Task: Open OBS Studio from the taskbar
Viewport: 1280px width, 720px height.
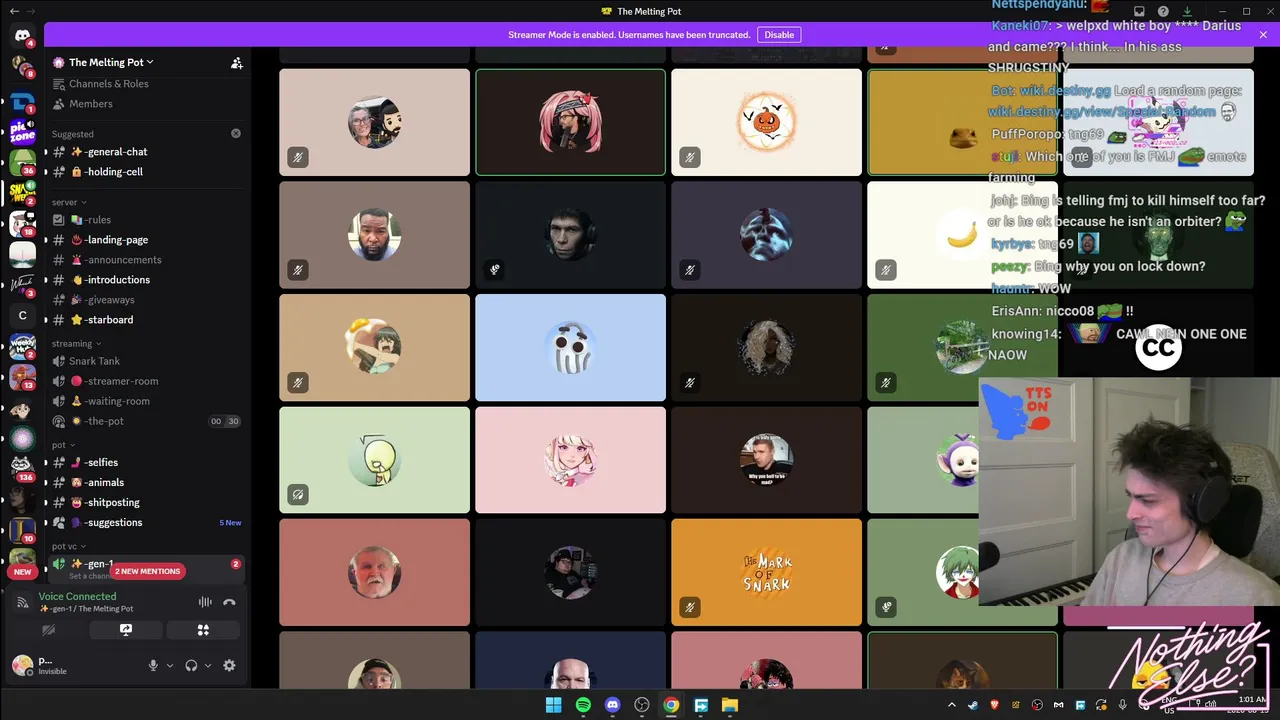Action: tap(642, 705)
